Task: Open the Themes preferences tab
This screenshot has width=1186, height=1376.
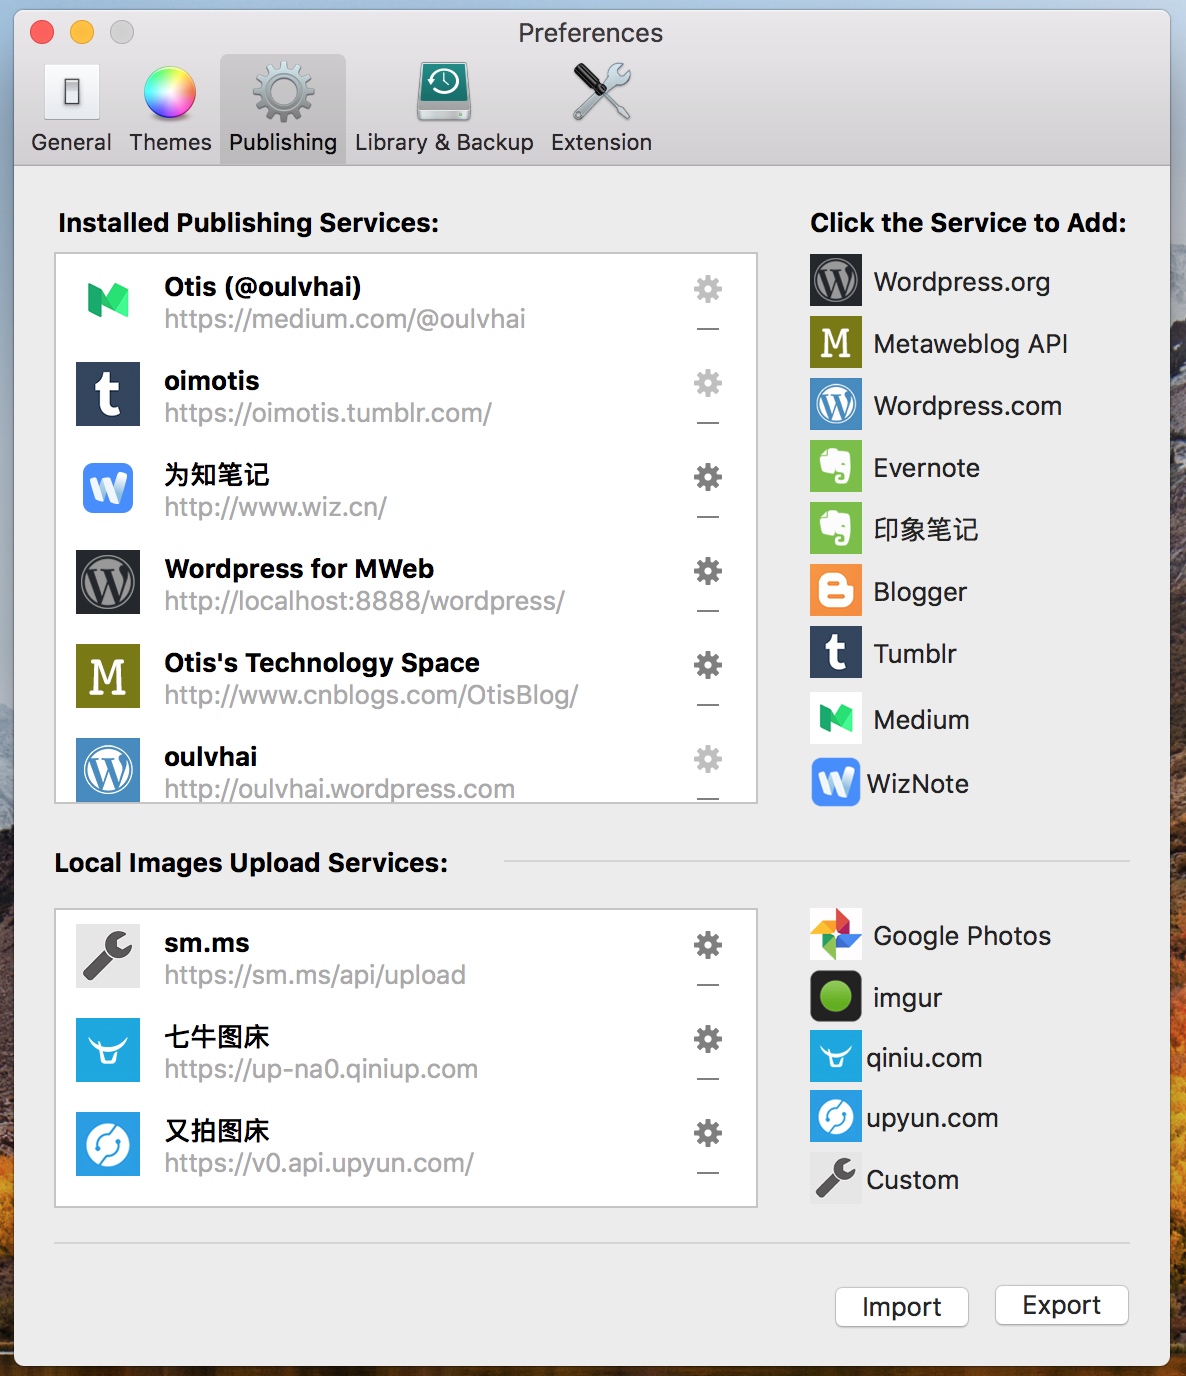Action: pos(170,110)
